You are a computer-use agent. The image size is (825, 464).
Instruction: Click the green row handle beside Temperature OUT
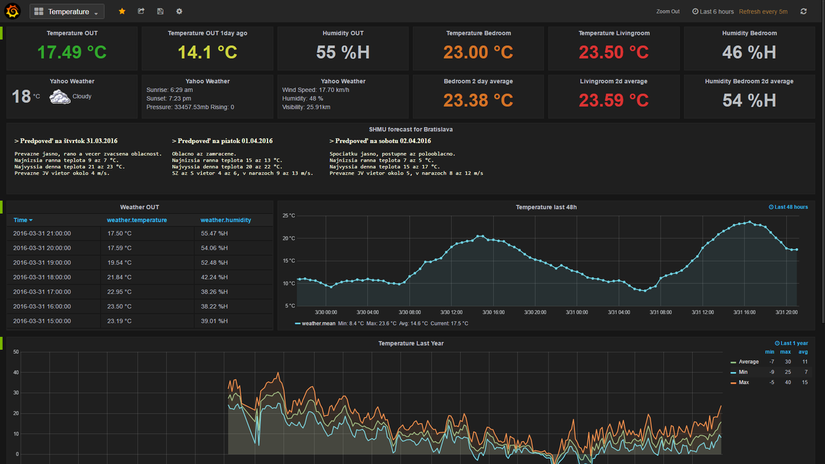tap(2, 33)
